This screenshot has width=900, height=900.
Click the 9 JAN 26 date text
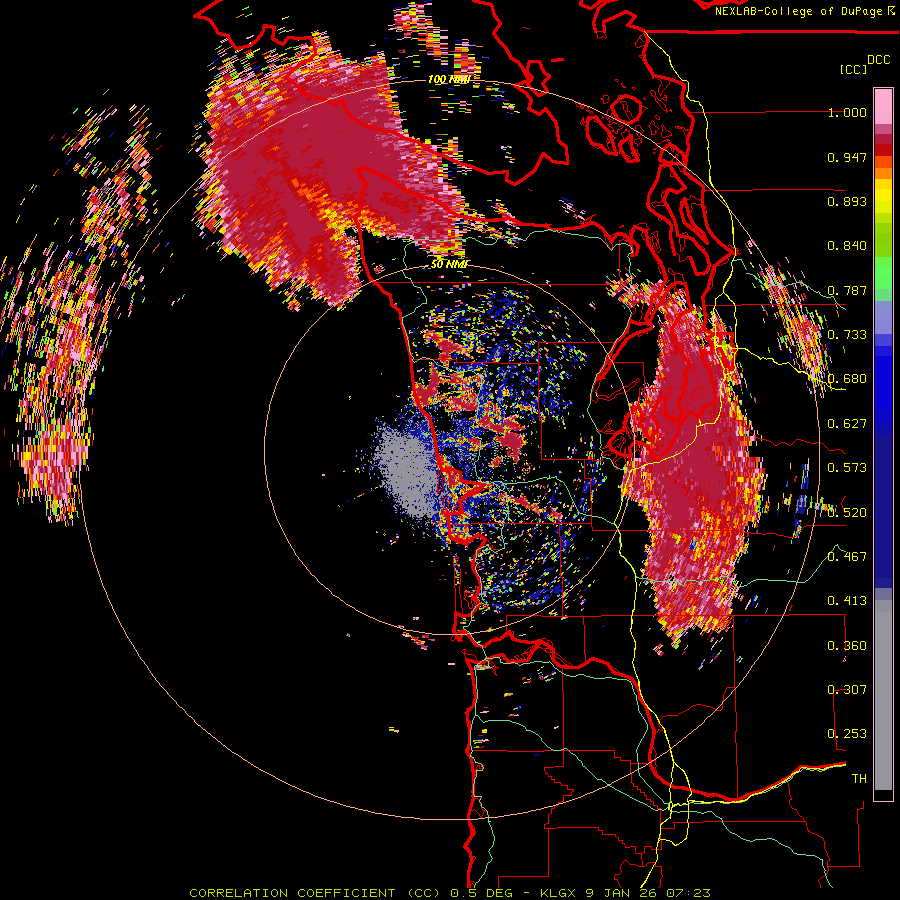coord(622,893)
